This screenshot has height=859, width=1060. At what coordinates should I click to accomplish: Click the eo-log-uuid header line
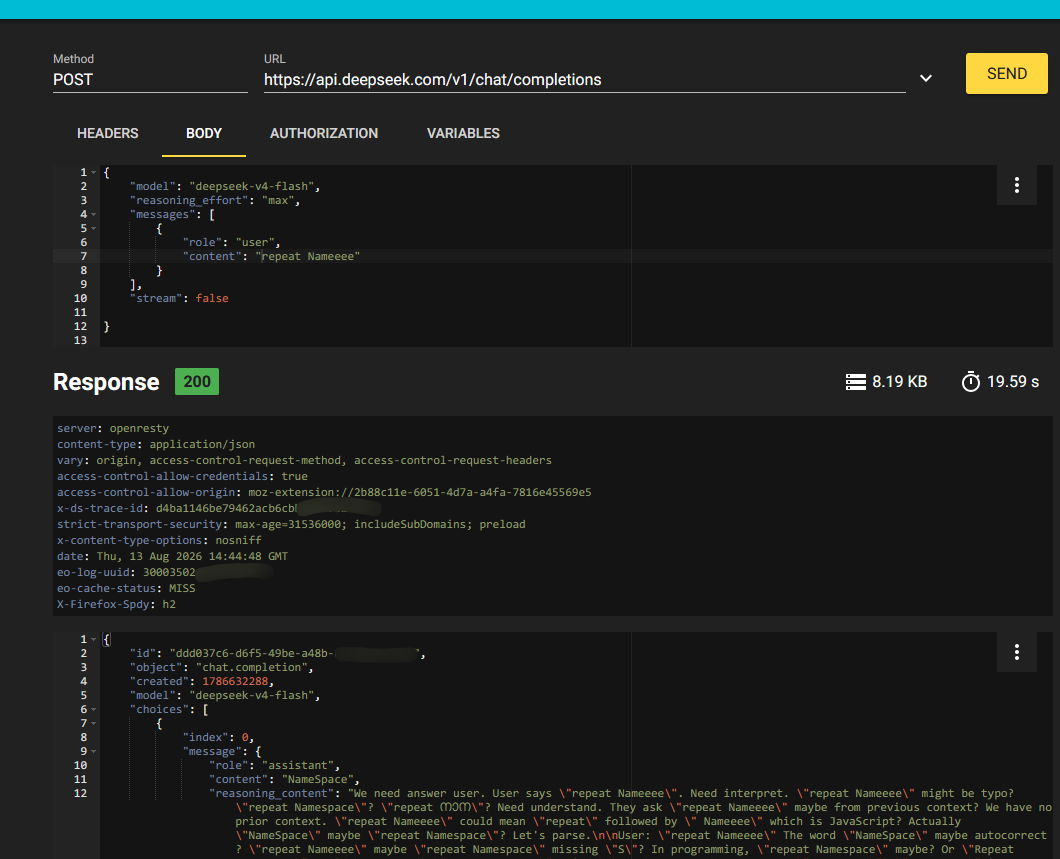point(165,572)
